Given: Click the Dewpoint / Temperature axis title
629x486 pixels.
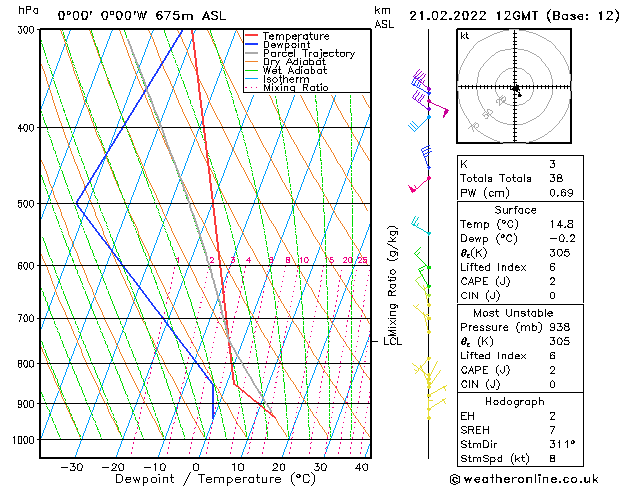Looking at the screenshot, I should pos(215,479).
